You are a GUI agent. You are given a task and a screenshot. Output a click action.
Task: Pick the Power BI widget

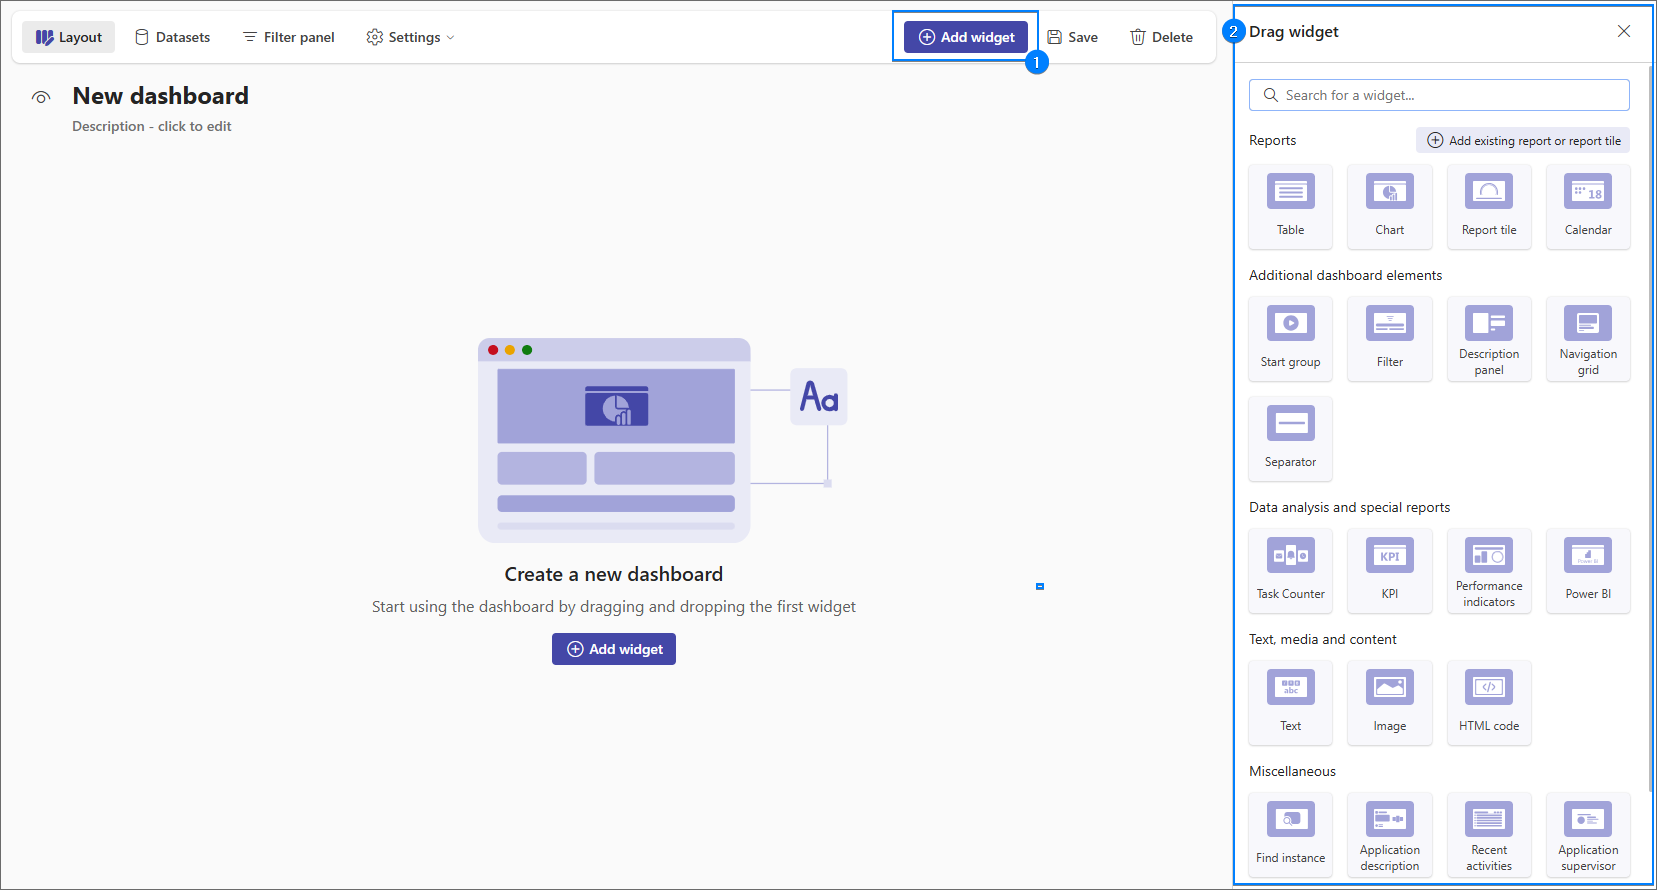(x=1588, y=570)
